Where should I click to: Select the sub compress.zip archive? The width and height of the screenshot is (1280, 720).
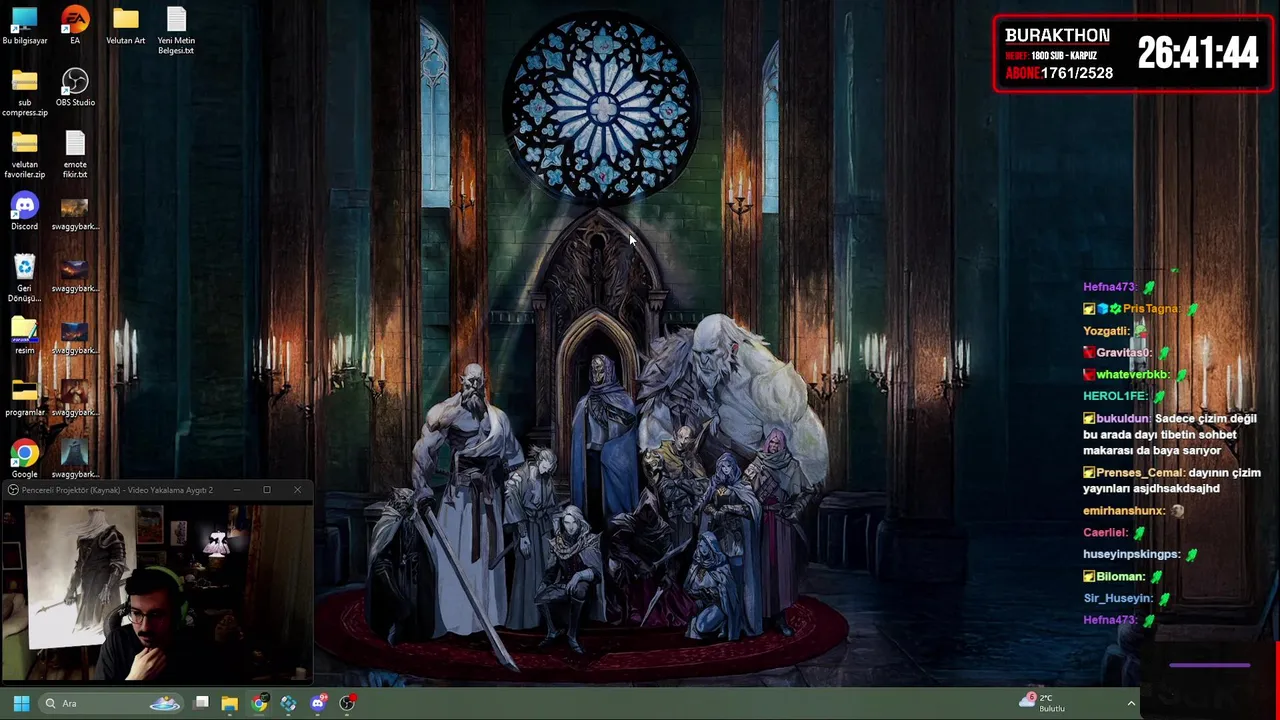24,93
